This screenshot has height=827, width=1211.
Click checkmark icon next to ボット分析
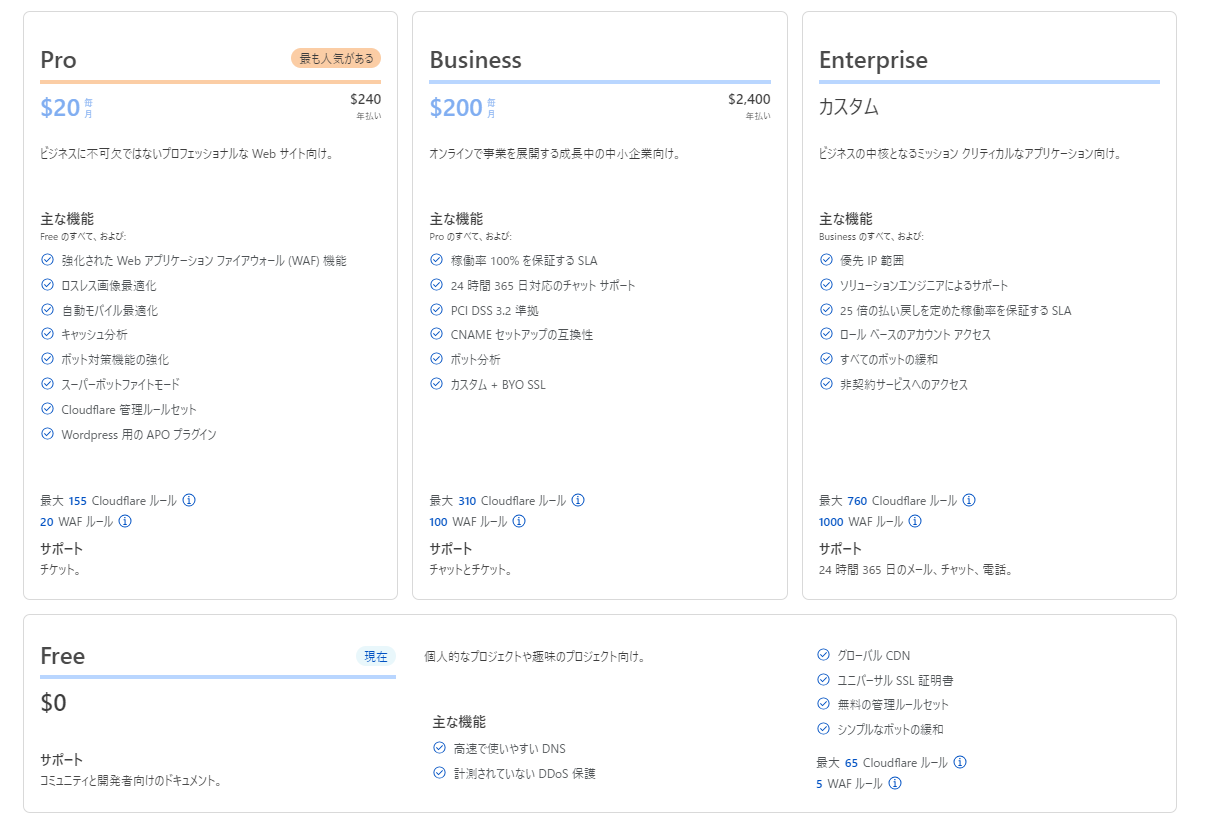tap(436, 358)
